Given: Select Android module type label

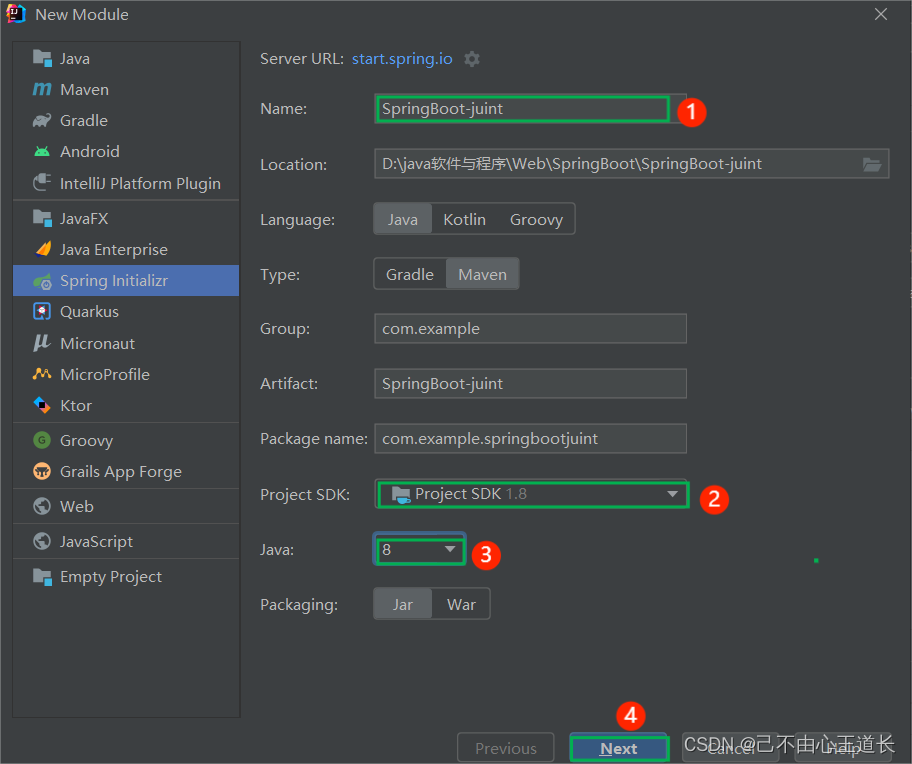Looking at the screenshot, I should tap(90, 152).
